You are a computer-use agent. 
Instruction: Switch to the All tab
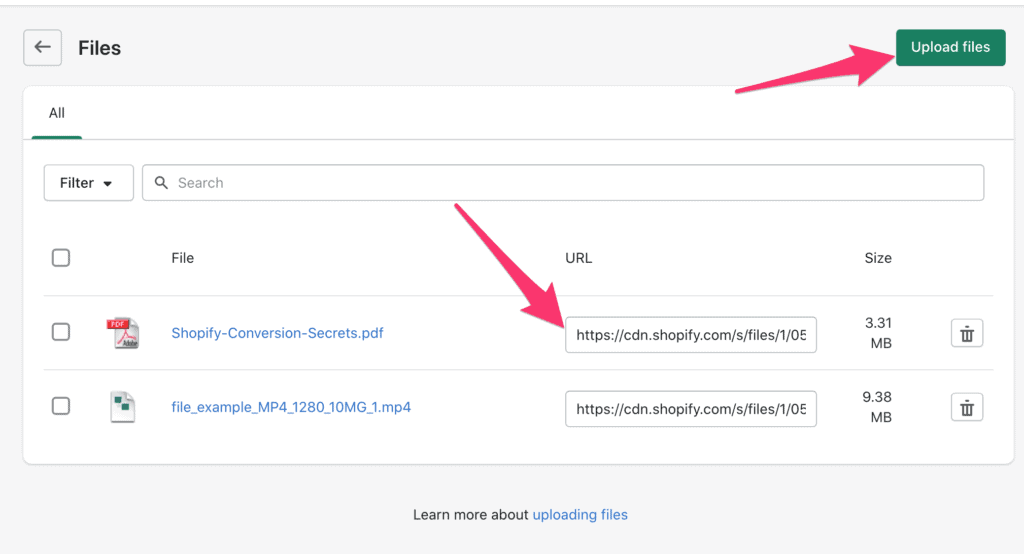[x=57, y=113]
